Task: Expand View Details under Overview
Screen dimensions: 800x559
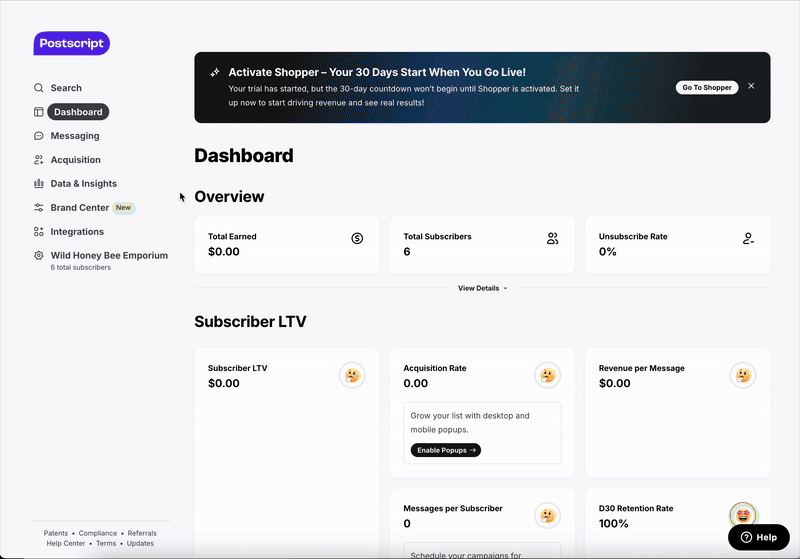Action: pyautogui.click(x=482, y=288)
